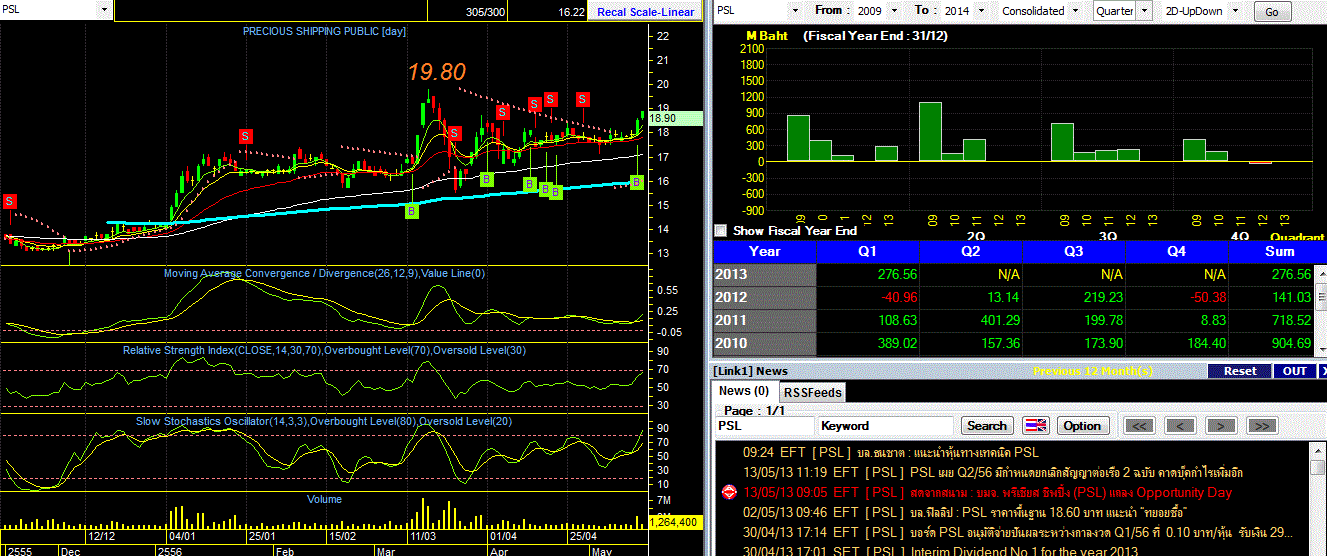Click the Moving Average Convergence / Divergence label
This screenshot has width=1327, height=556.
[x=325, y=273]
